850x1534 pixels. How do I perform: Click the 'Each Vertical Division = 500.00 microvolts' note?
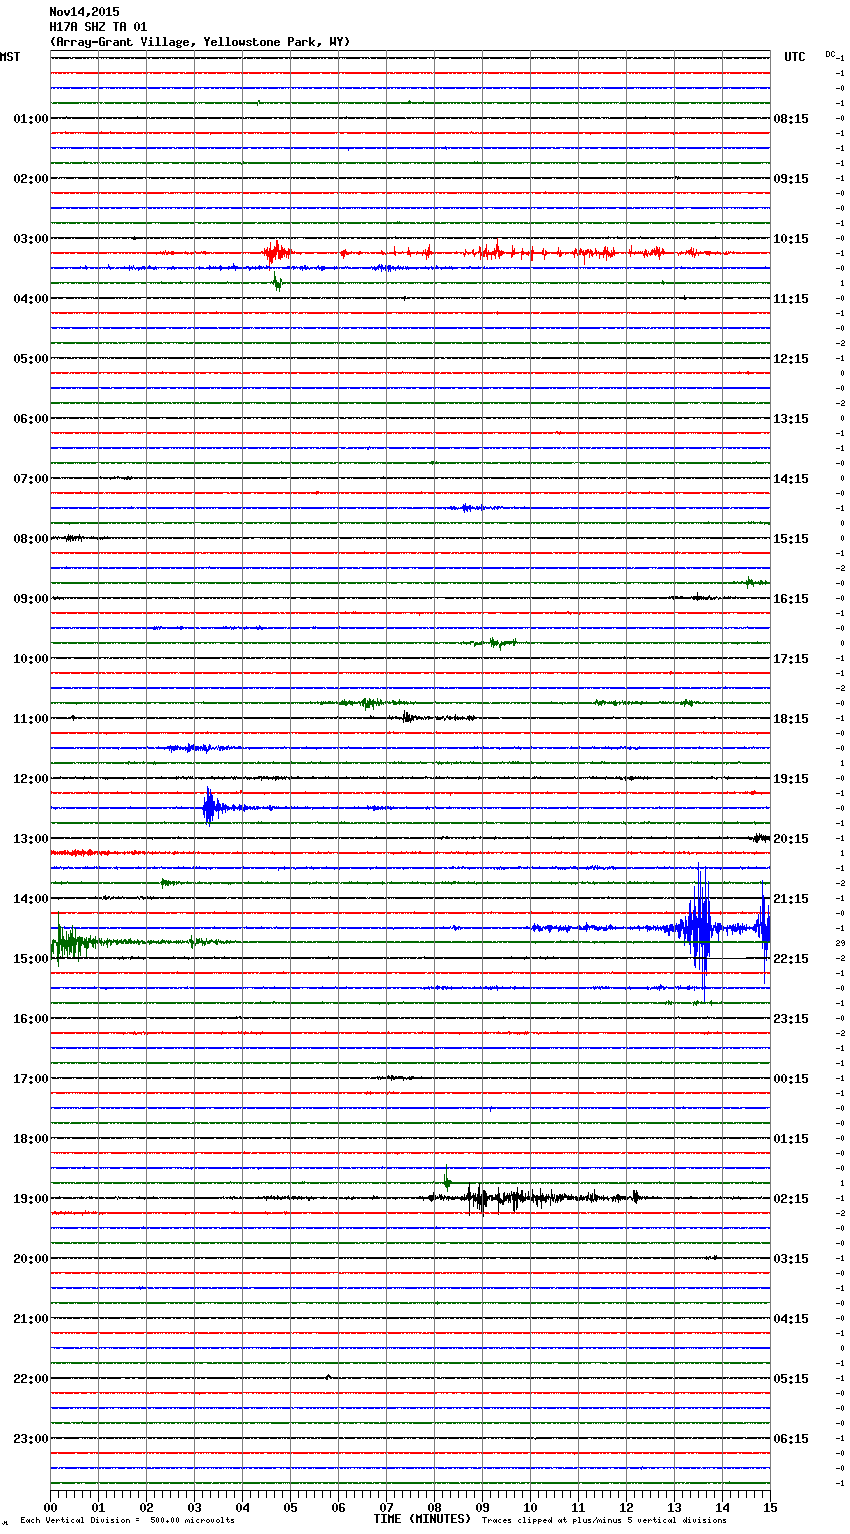127,1521
